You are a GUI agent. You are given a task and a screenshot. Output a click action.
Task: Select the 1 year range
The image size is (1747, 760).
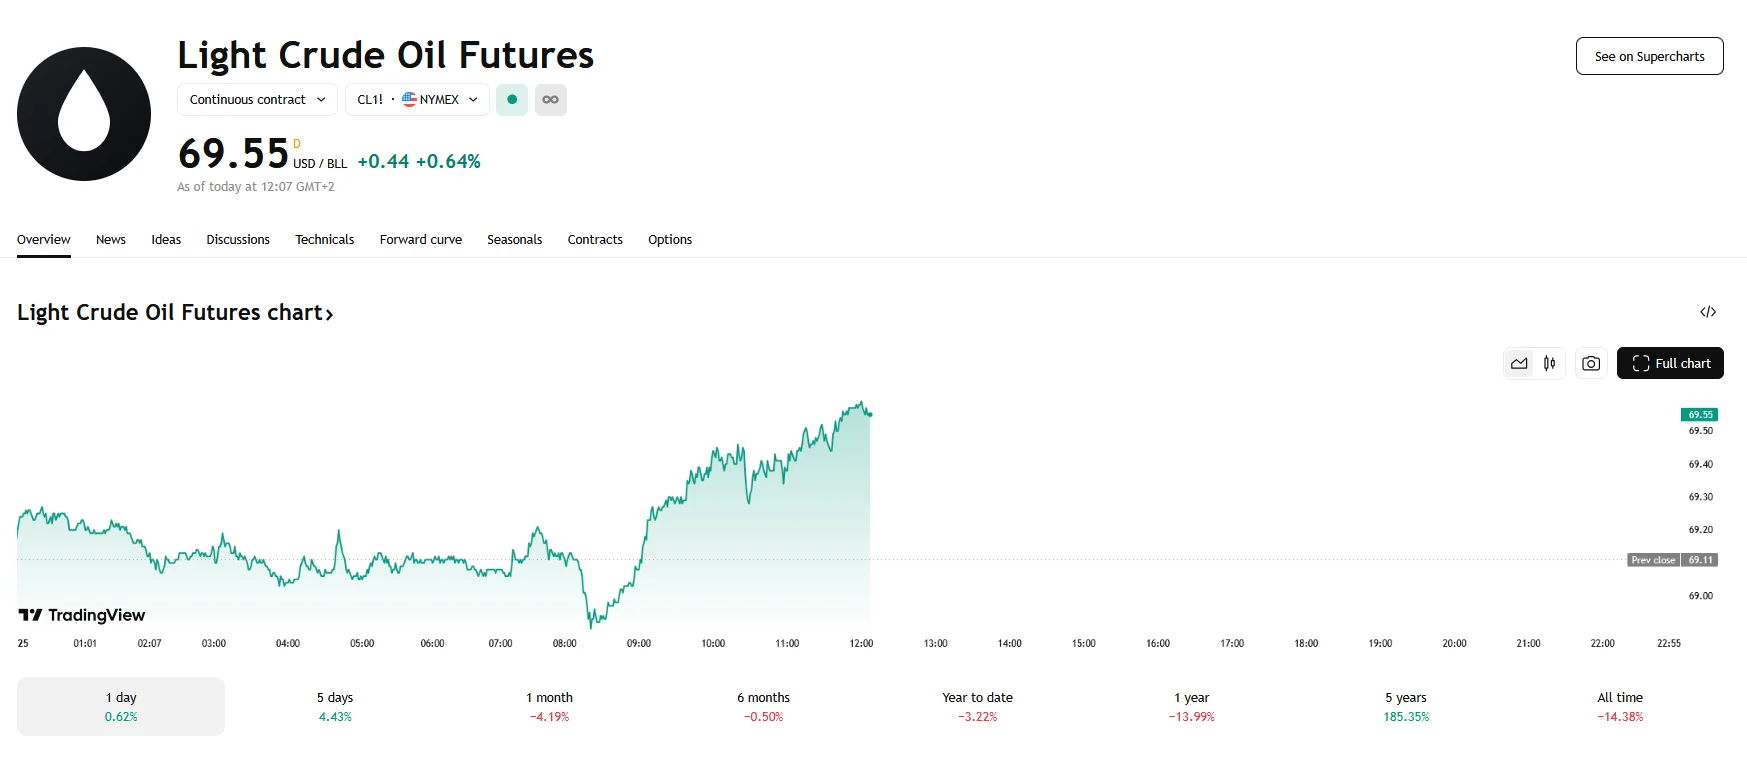coord(1191,707)
